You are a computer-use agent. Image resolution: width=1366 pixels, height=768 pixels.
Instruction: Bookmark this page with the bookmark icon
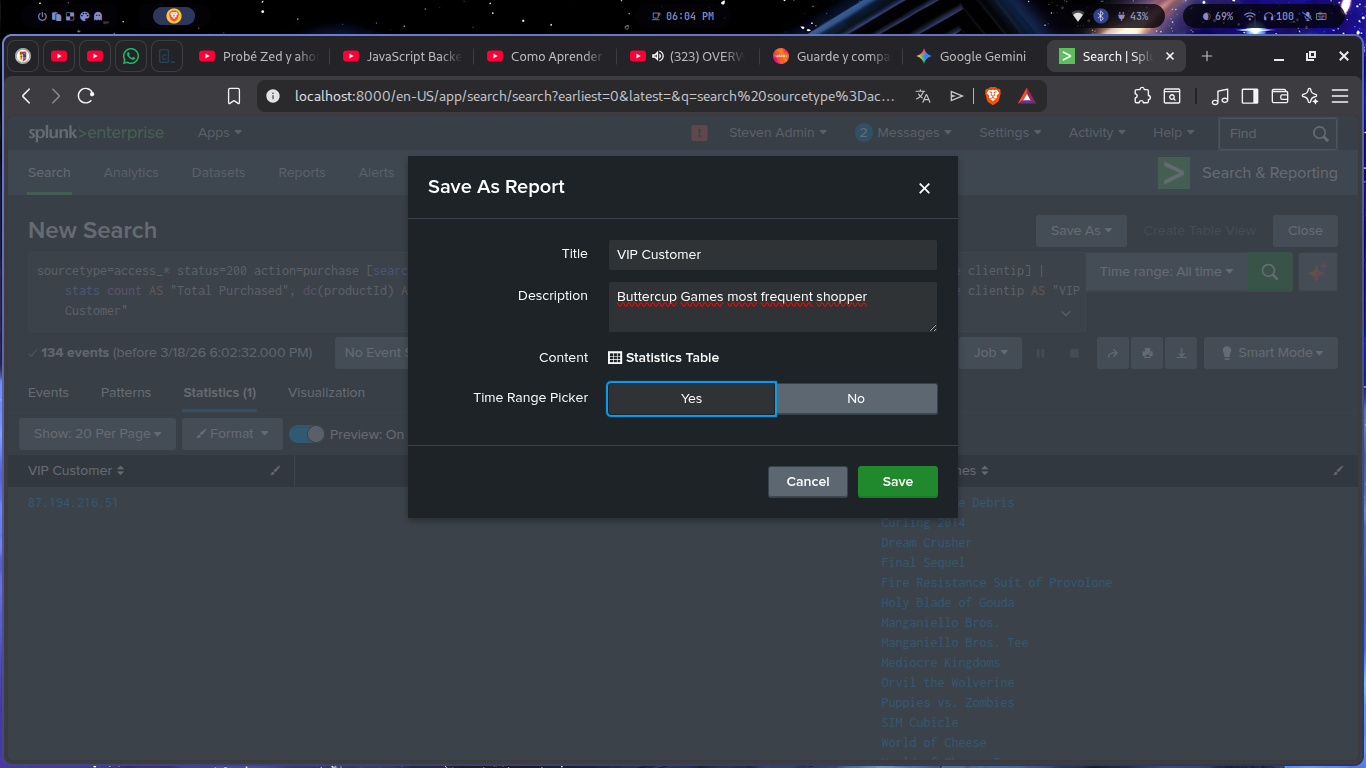[234, 96]
